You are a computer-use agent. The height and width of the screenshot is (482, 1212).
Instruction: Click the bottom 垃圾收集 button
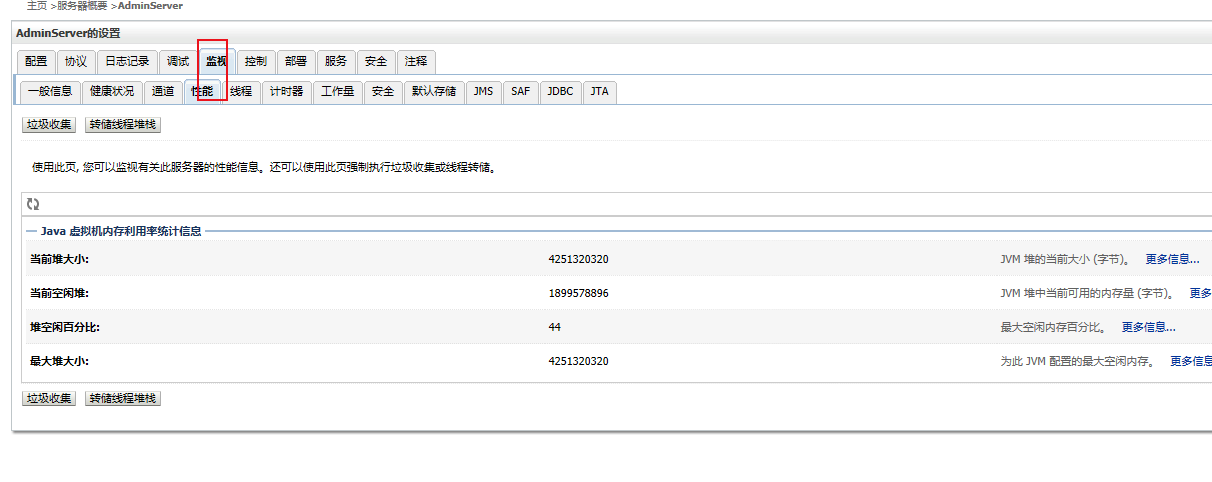point(49,398)
